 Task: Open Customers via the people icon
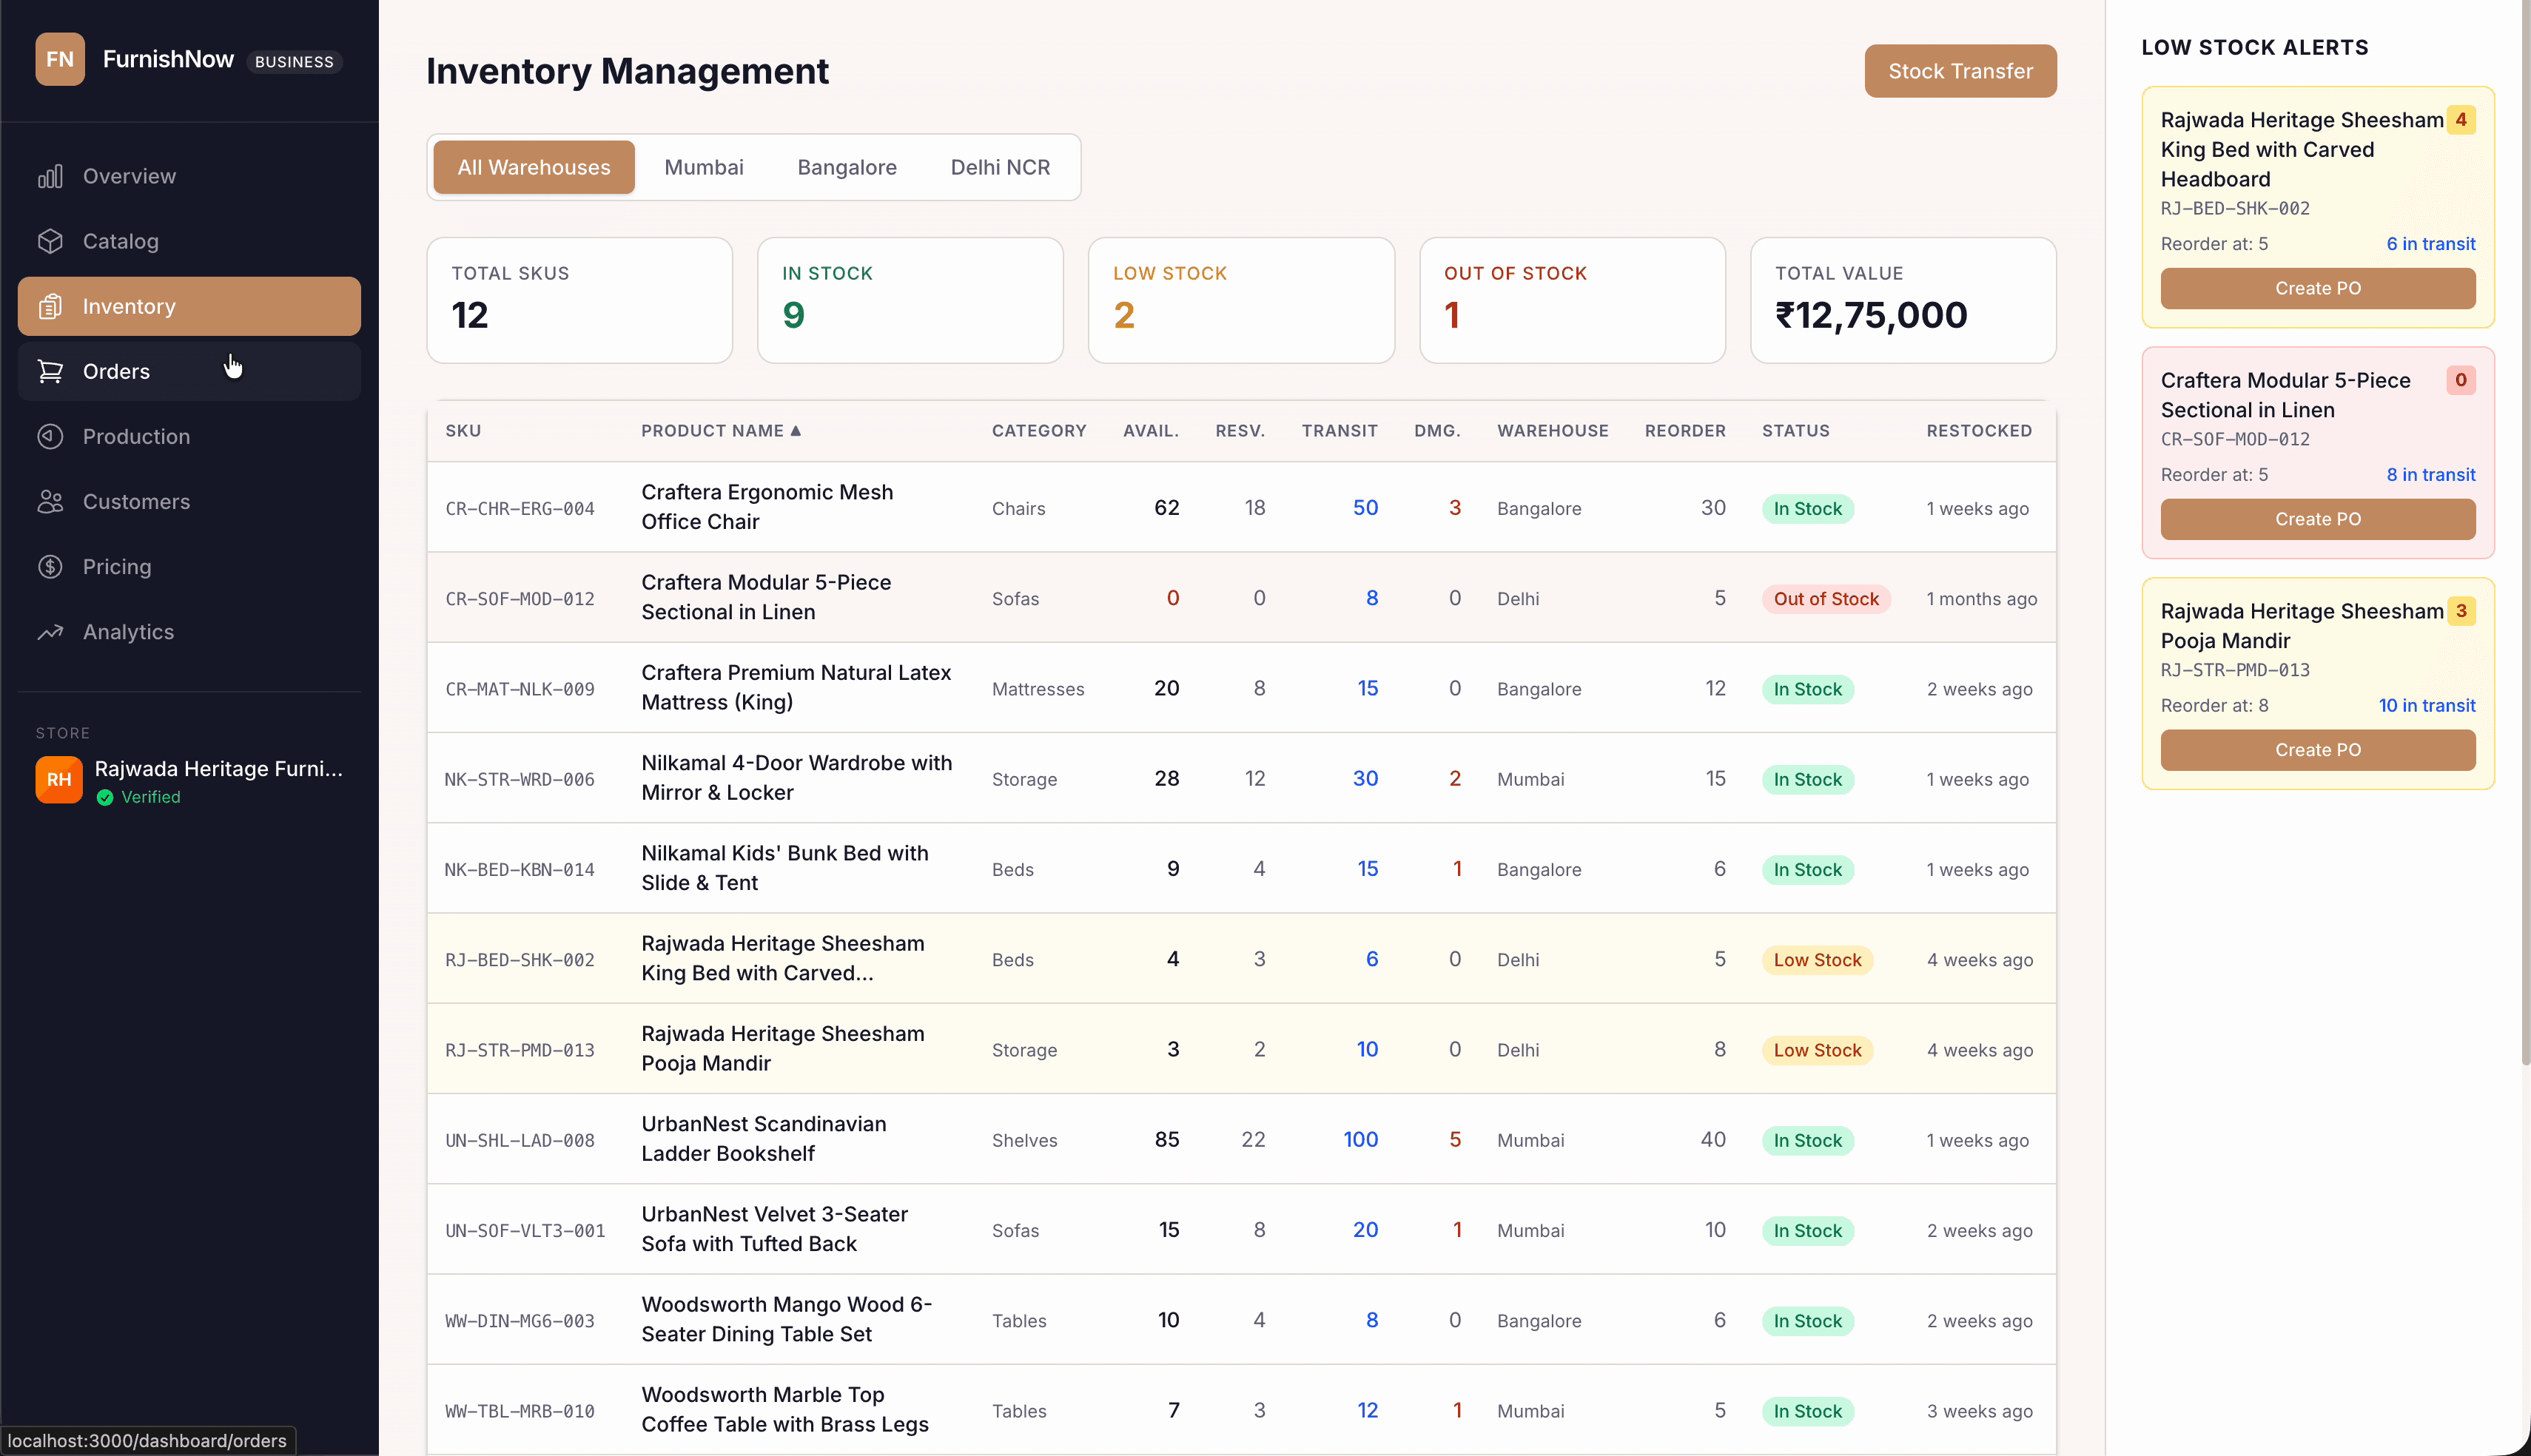point(50,501)
